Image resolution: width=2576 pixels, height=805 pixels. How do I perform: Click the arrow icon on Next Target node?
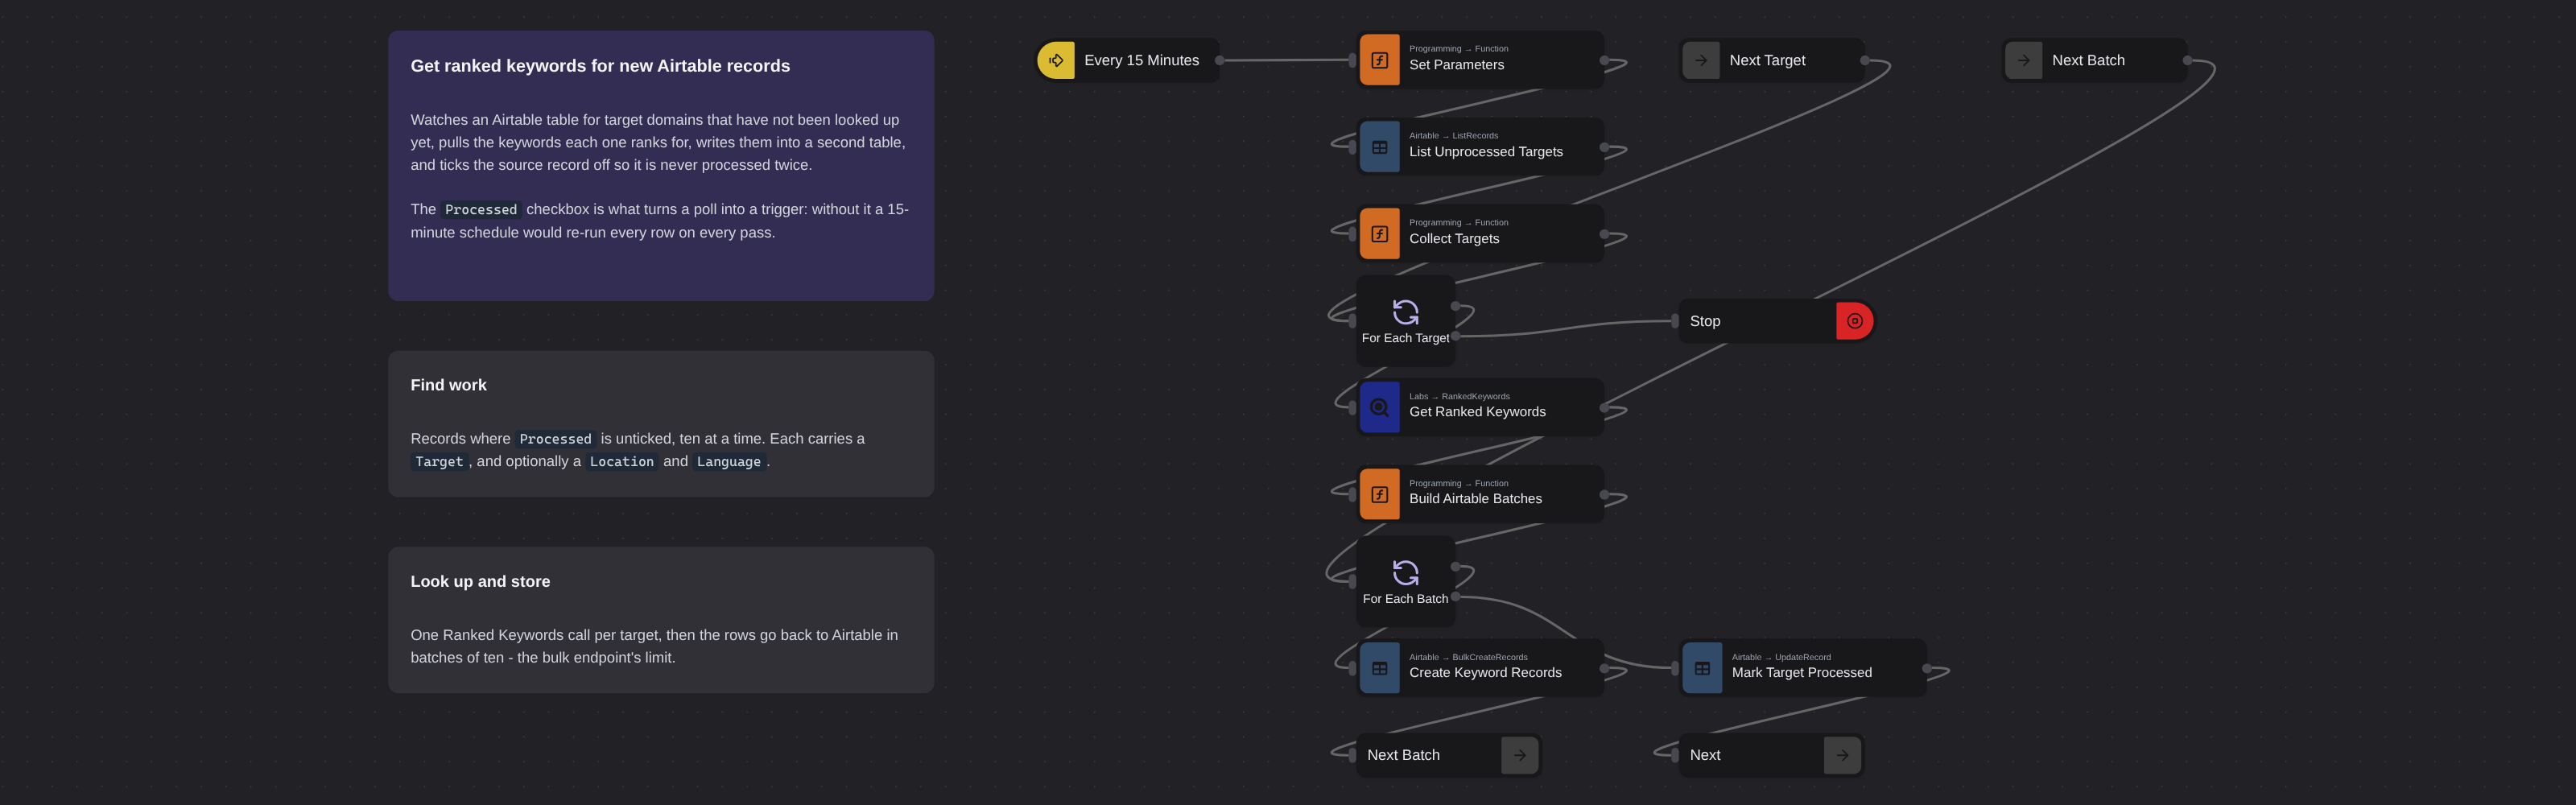(x=1701, y=60)
